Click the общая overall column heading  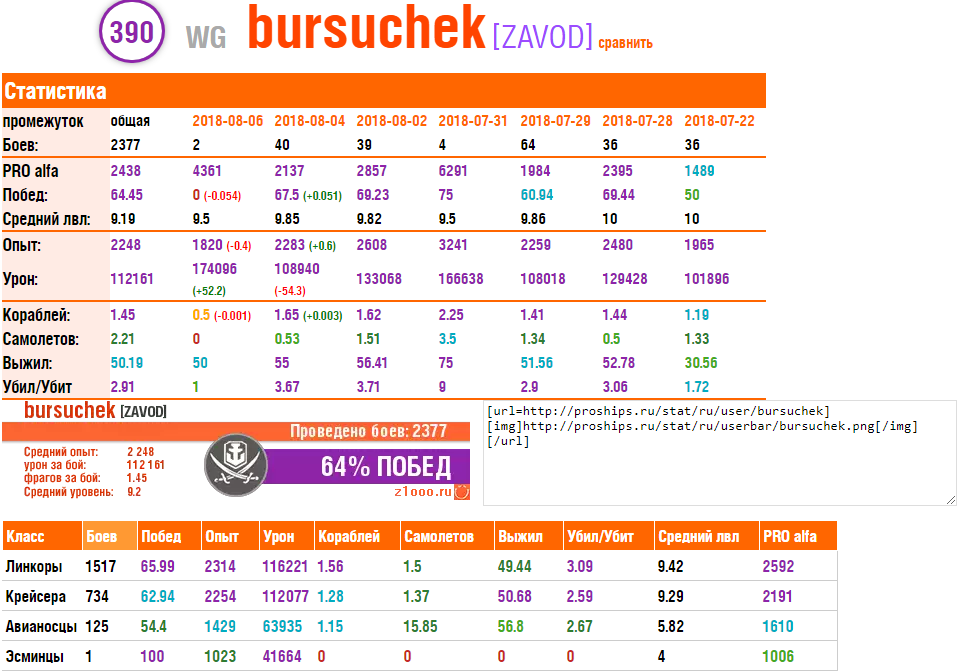pyautogui.click(x=130, y=121)
